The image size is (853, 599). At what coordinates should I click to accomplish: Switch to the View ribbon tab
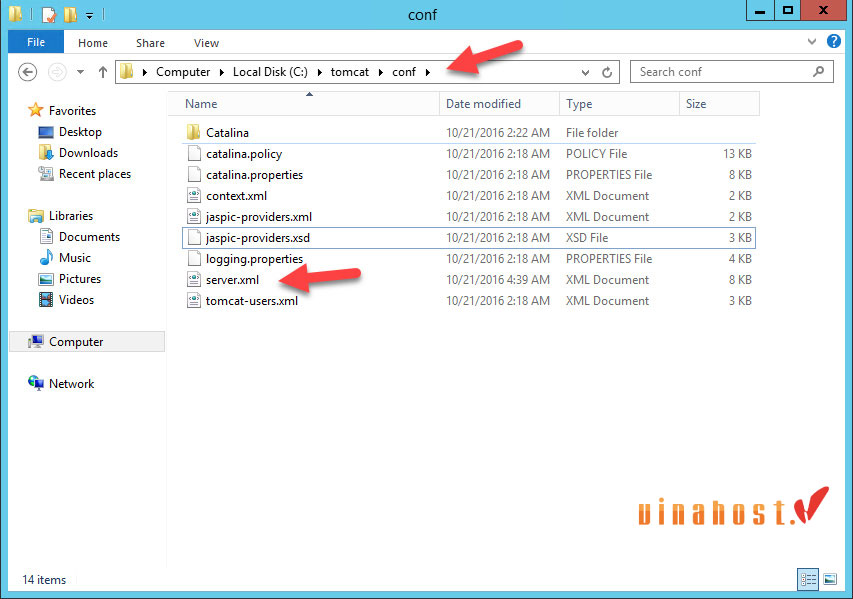click(206, 43)
